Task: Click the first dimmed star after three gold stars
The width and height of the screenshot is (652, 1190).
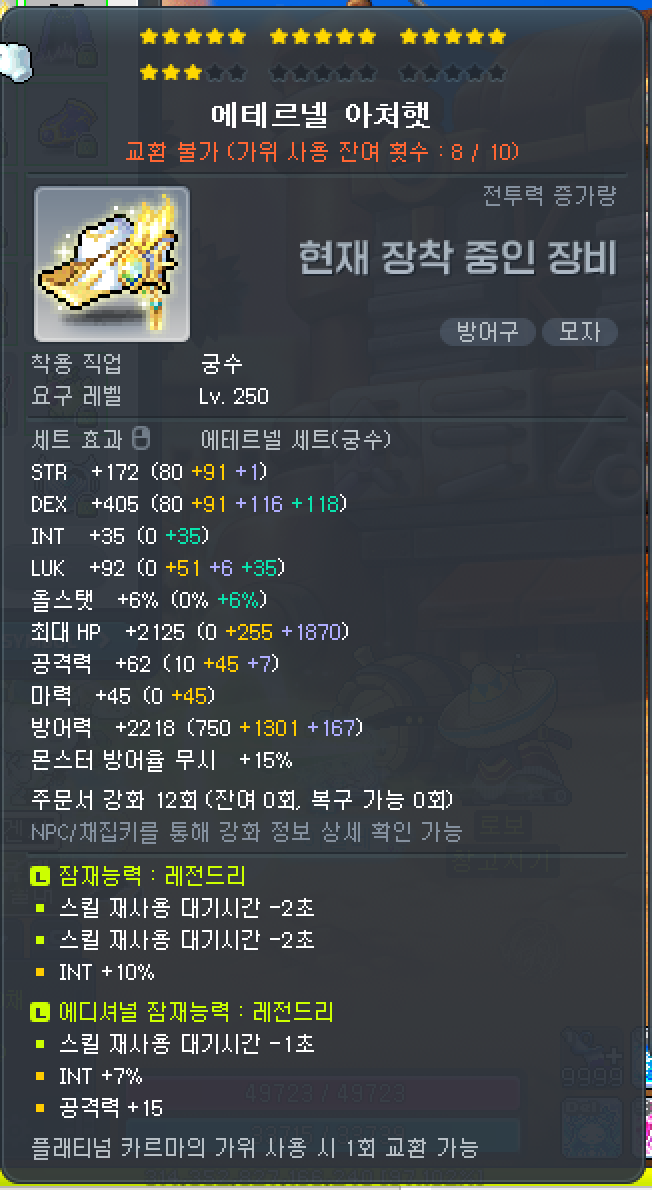Action: pos(216,73)
